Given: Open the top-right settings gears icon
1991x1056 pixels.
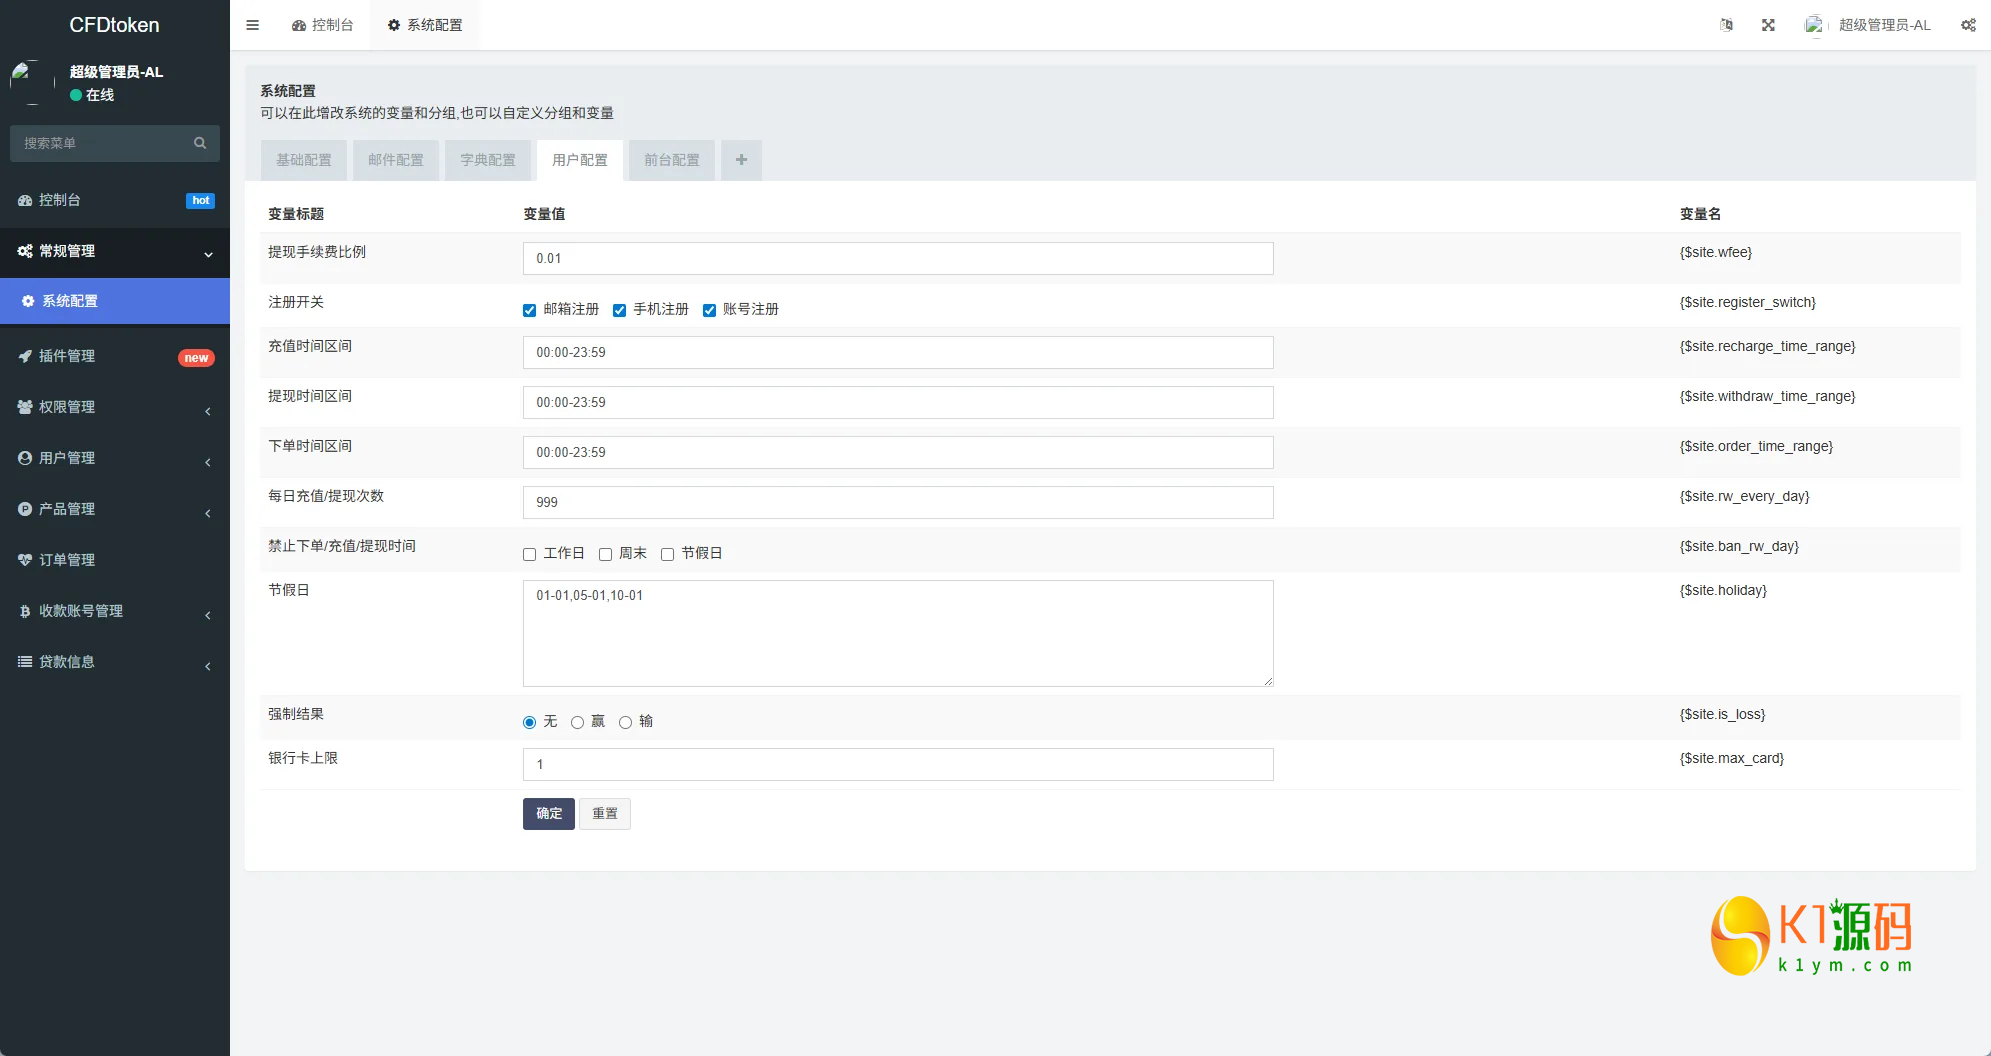Looking at the screenshot, I should [x=1968, y=25].
